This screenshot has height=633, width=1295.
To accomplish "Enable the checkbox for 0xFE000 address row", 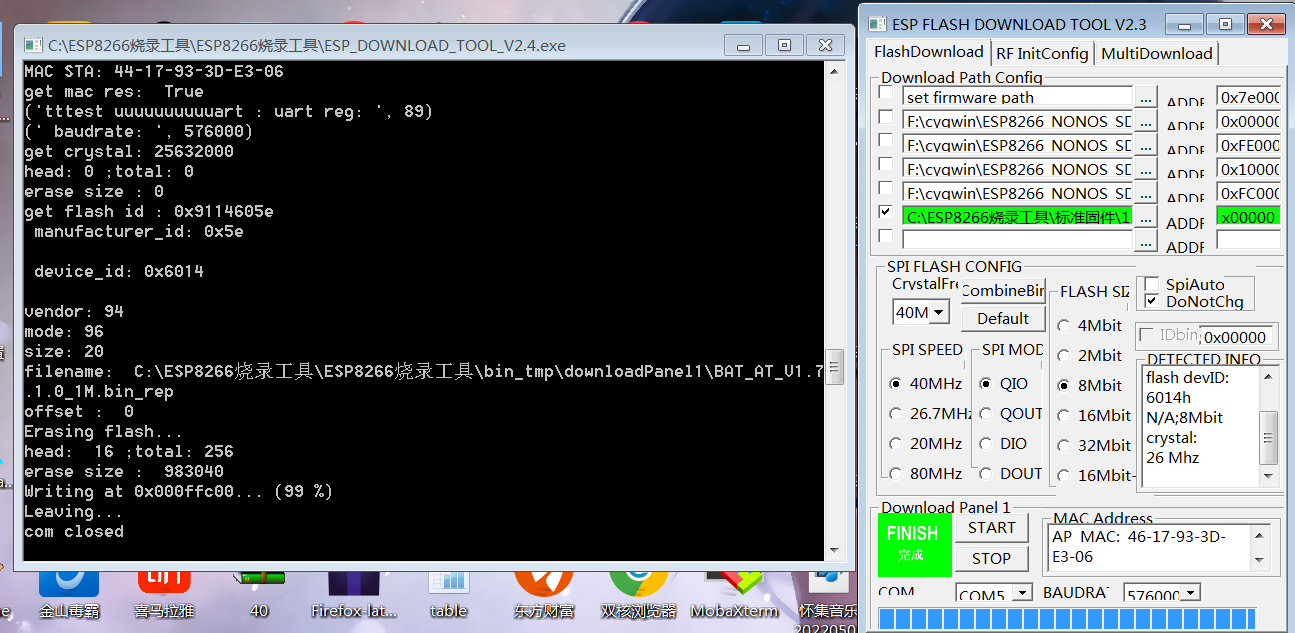I will point(885,141).
